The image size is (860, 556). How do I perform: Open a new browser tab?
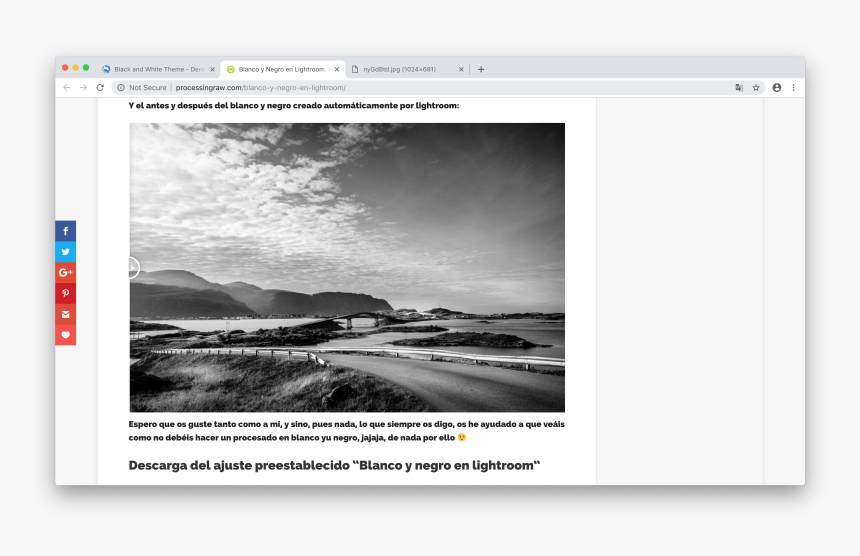[x=481, y=70]
